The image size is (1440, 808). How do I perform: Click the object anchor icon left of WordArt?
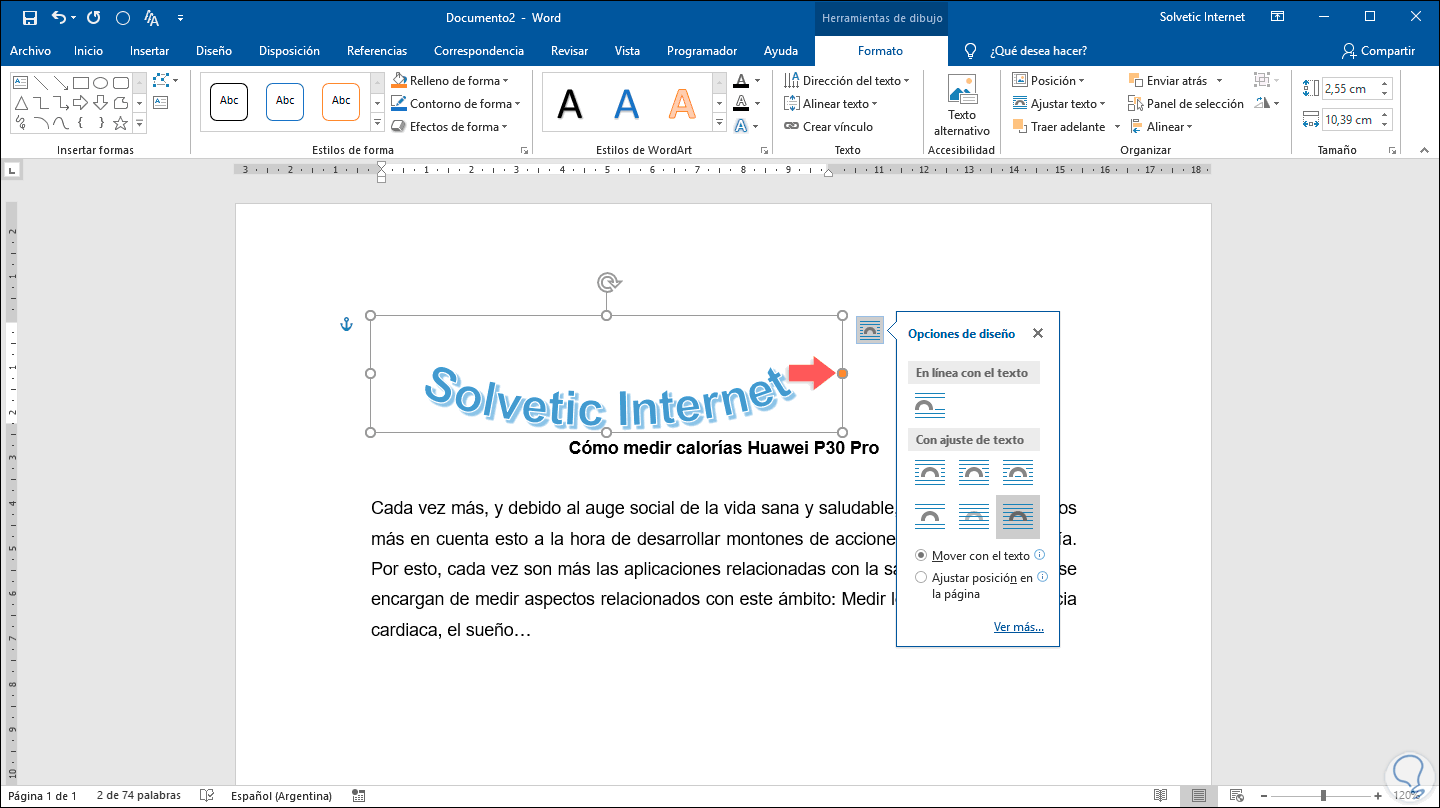347,325
